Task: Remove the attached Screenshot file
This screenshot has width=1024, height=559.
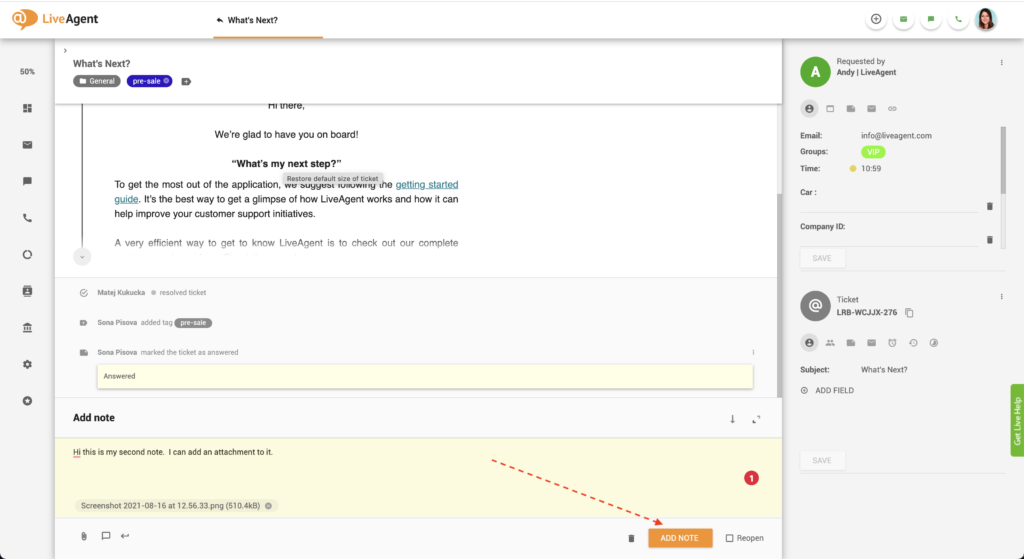Action: [x=268, y=506]
